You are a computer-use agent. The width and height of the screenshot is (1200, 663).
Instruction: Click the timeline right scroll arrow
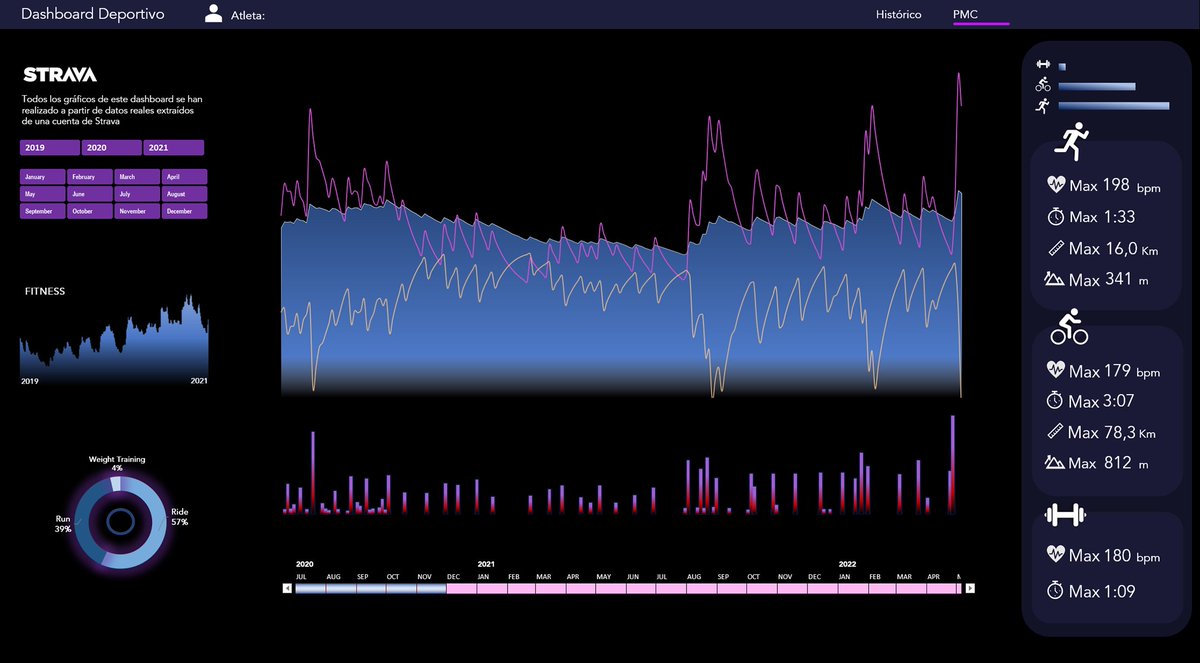(x=969, y=589)
